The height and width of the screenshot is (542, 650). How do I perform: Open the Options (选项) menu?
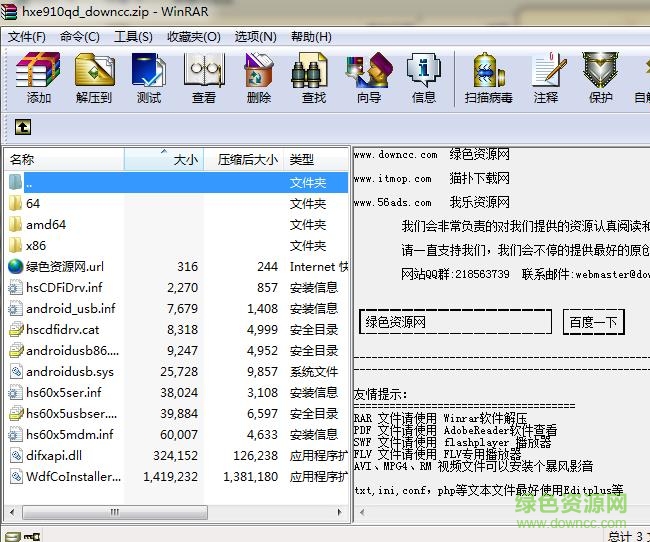tap(256, 37)
